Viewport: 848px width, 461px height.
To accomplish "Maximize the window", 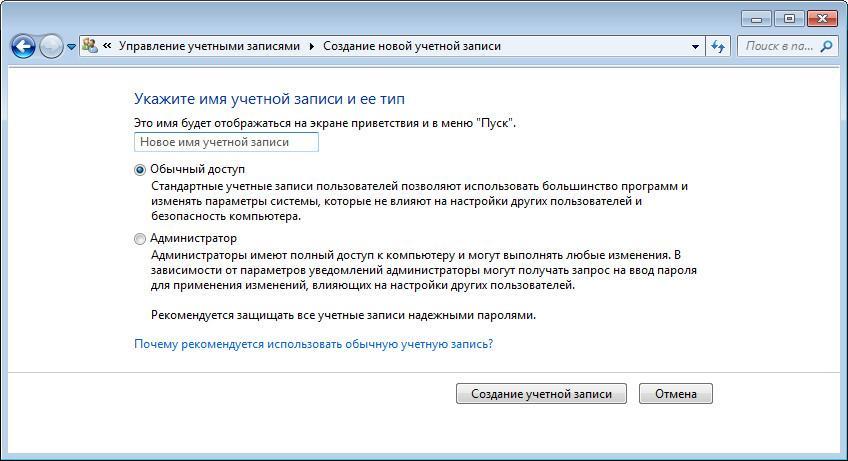I will tap(789, 17).
